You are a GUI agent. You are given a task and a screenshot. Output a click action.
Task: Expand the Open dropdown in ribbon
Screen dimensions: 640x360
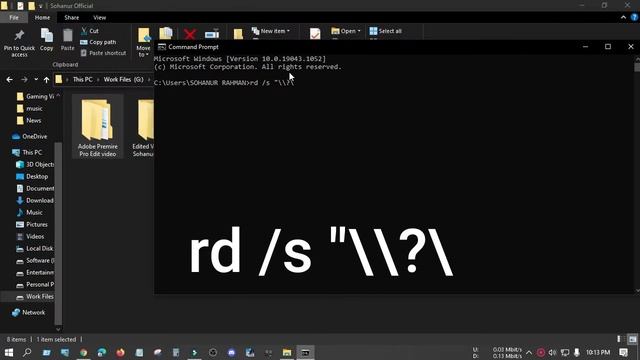[359, 31]
